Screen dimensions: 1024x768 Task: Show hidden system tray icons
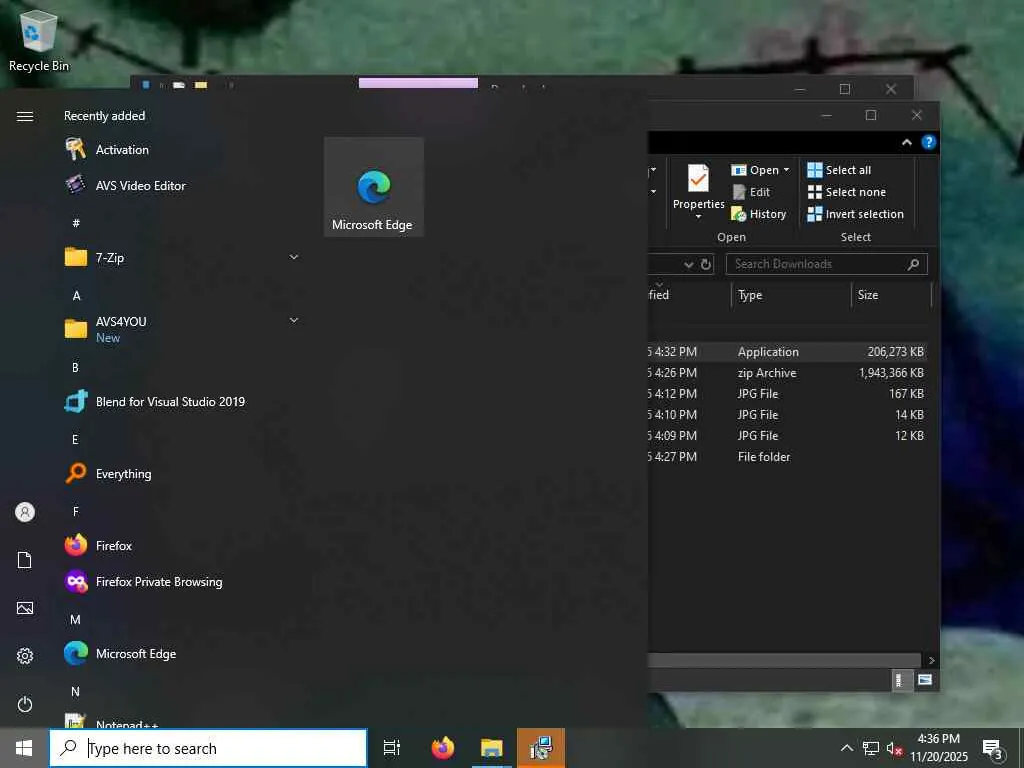[846, 748]
